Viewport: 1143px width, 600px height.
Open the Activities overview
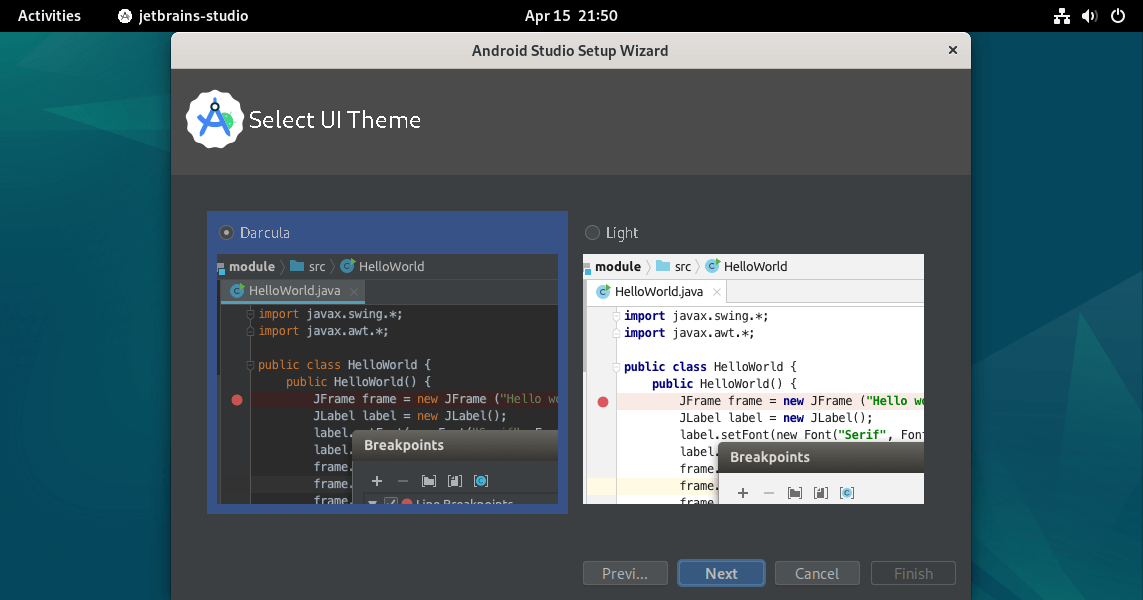[x=49, y=15]
